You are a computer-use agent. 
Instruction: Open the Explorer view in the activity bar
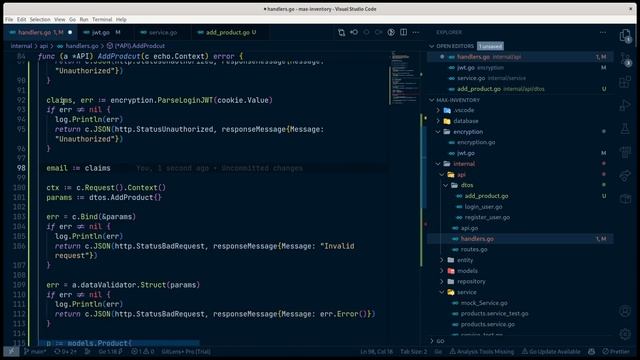pyautogui.click(x=625, y=36)
